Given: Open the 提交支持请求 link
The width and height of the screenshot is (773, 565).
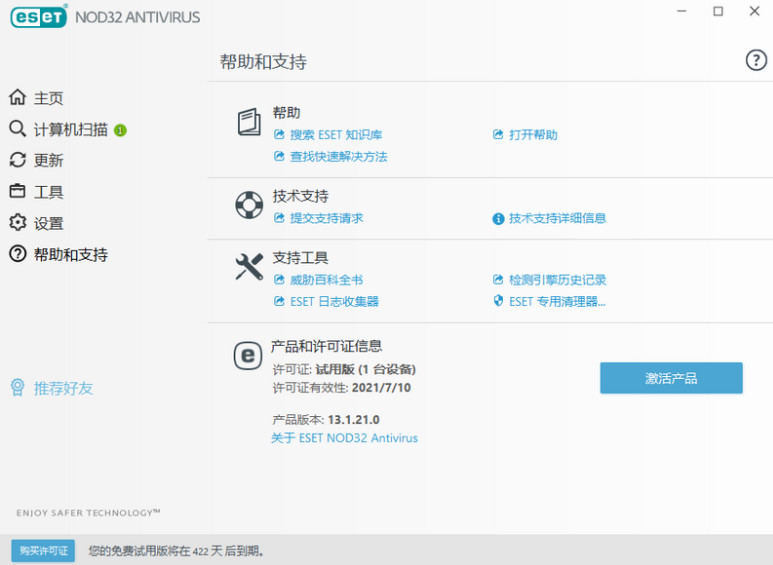Looking at the screenshot, I should point(326,218).
